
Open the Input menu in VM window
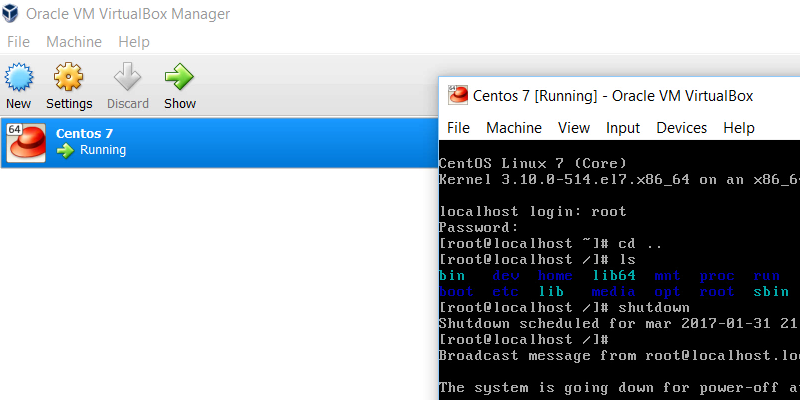tap(623, 128)
